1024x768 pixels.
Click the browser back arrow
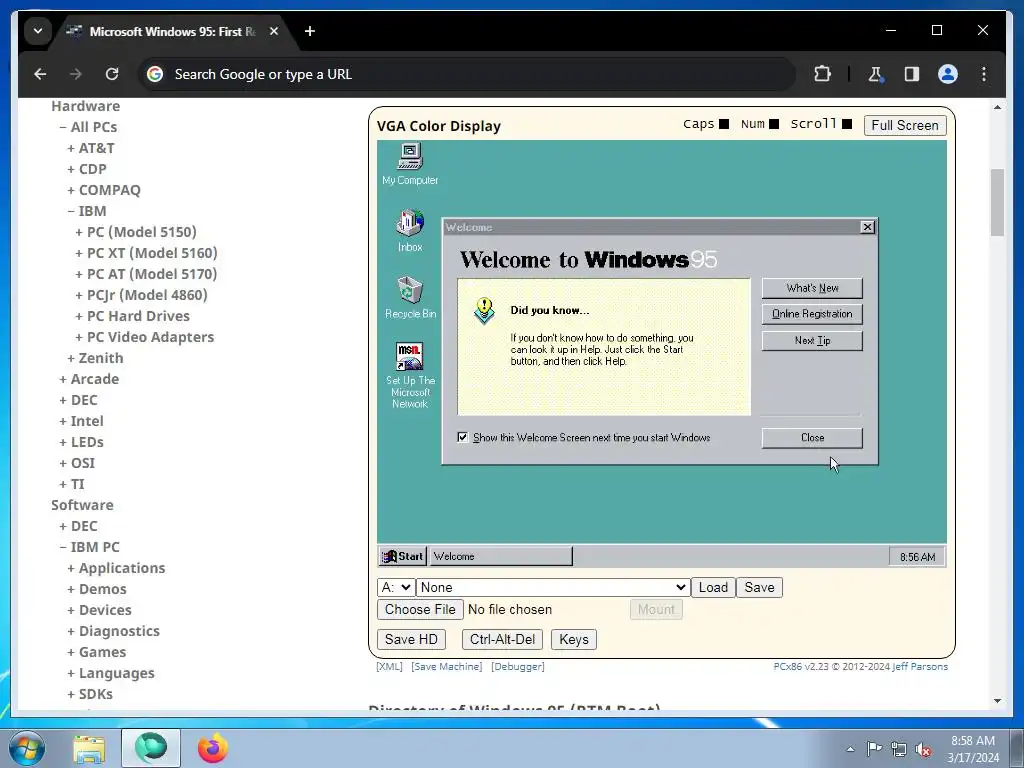[x=40, y=74]
